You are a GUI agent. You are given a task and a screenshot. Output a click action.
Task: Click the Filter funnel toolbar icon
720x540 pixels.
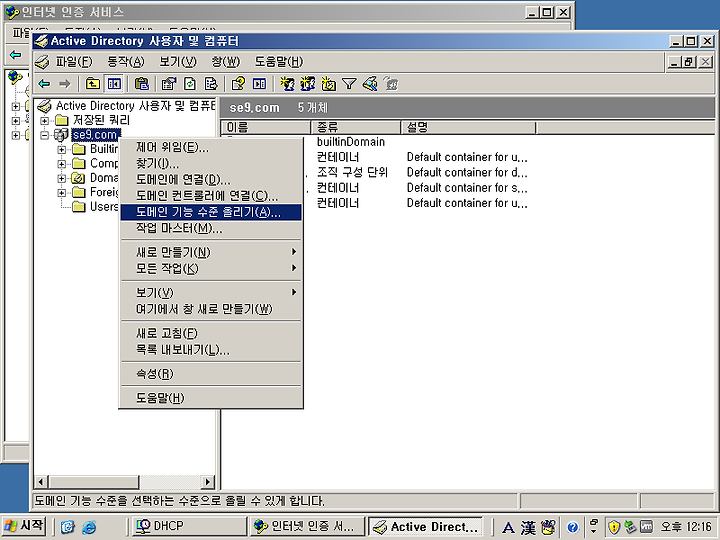click(x=349, y=84)
